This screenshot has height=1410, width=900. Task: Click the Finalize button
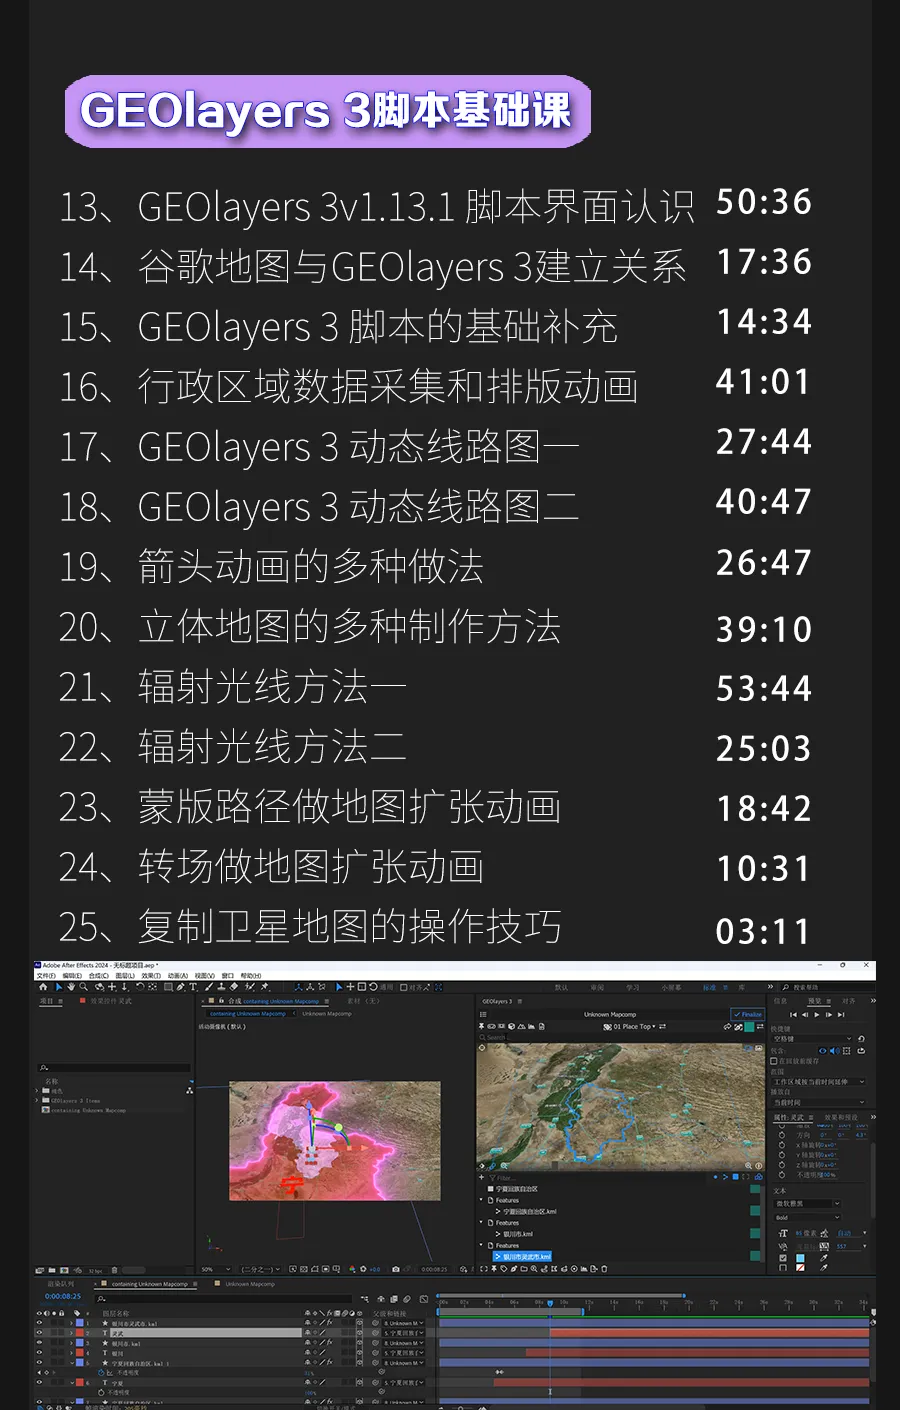coord(747,1015)
